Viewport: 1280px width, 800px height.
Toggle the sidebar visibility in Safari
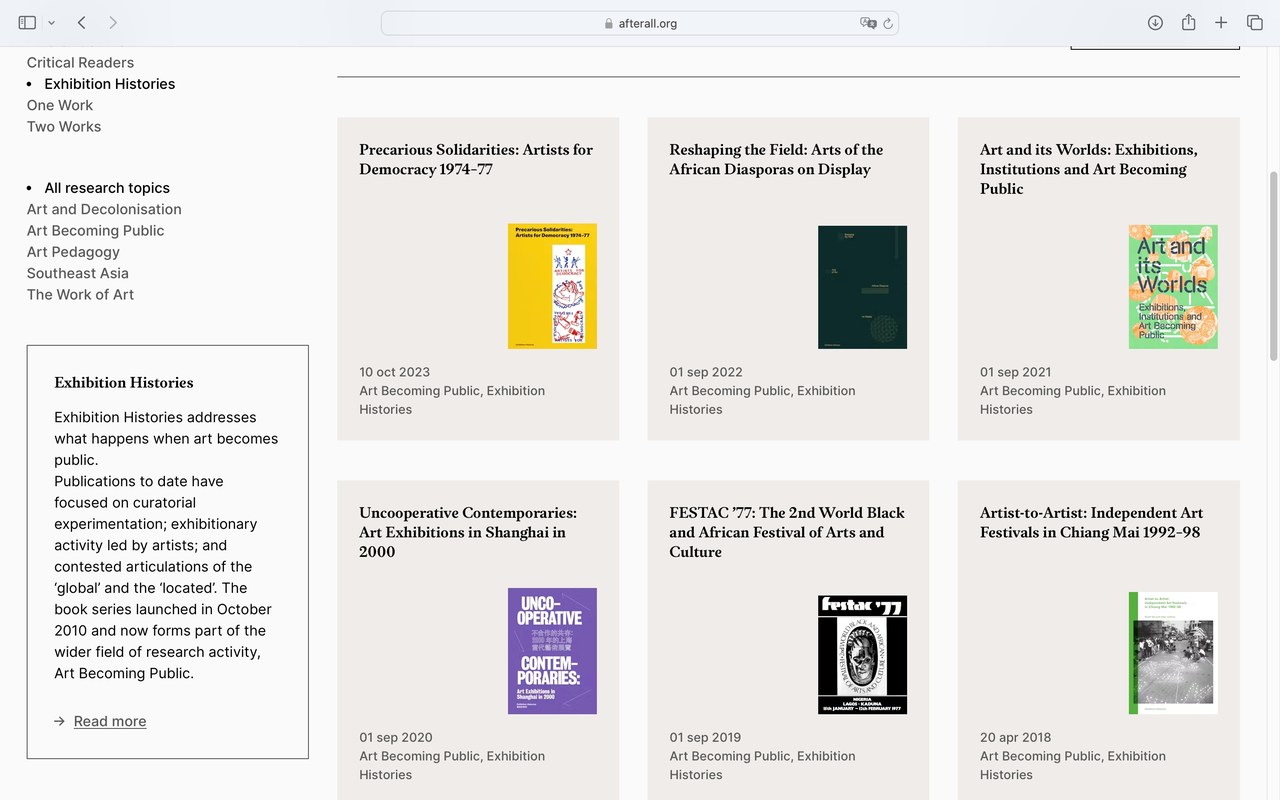click(x=27, y=21)
